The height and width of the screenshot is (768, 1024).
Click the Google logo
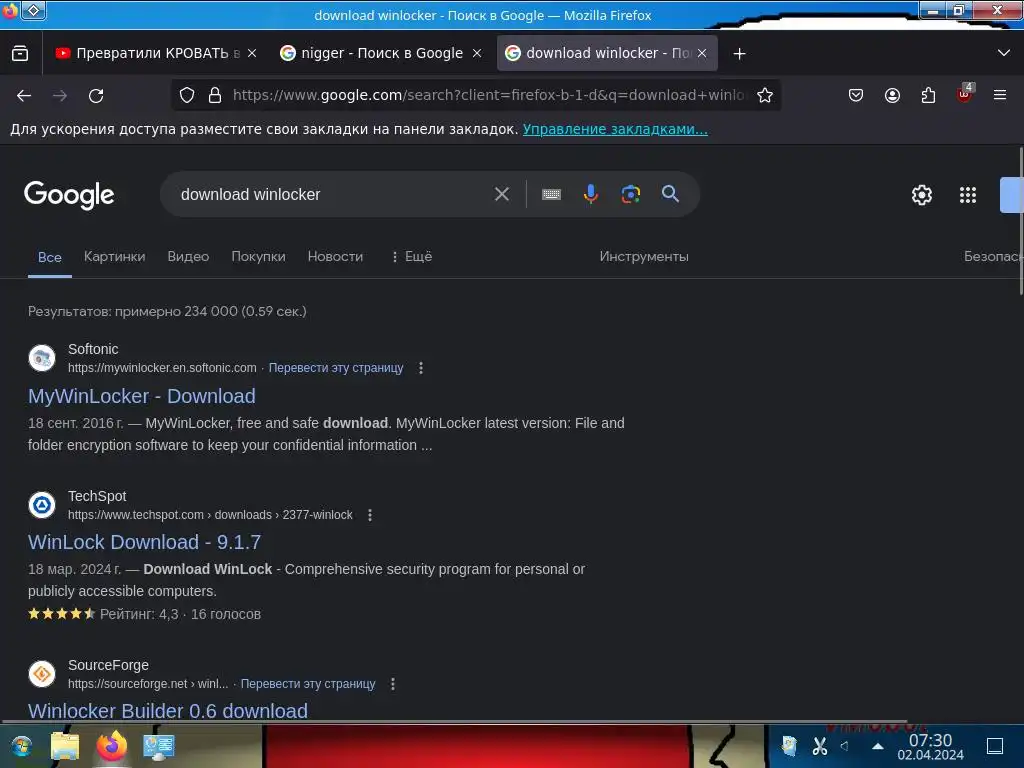pyautogui.click(x=69, y=195)
